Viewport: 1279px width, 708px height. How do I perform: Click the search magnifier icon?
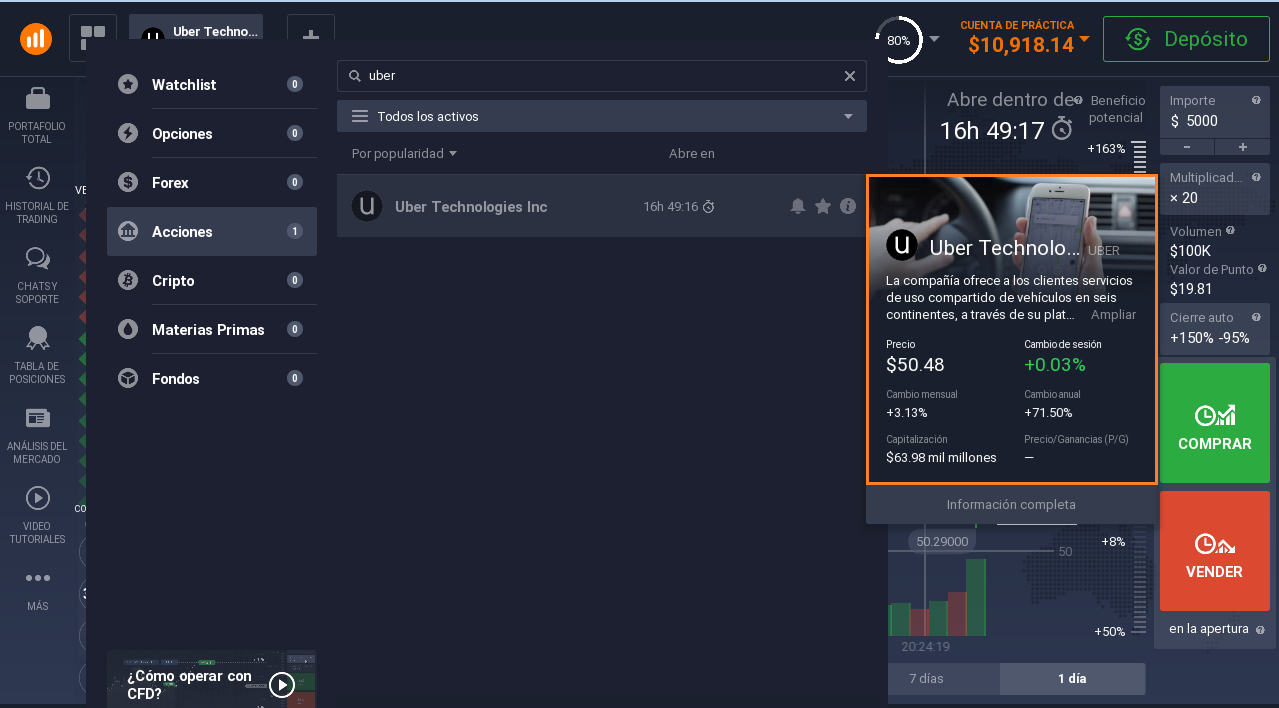[x=355, y=76]
